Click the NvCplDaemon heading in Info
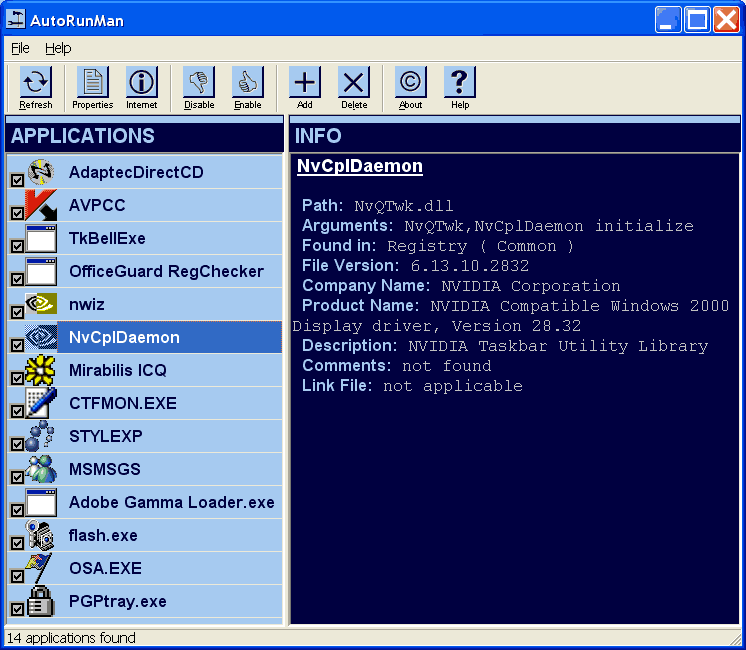746x650 pixels. tap(360, 167)
